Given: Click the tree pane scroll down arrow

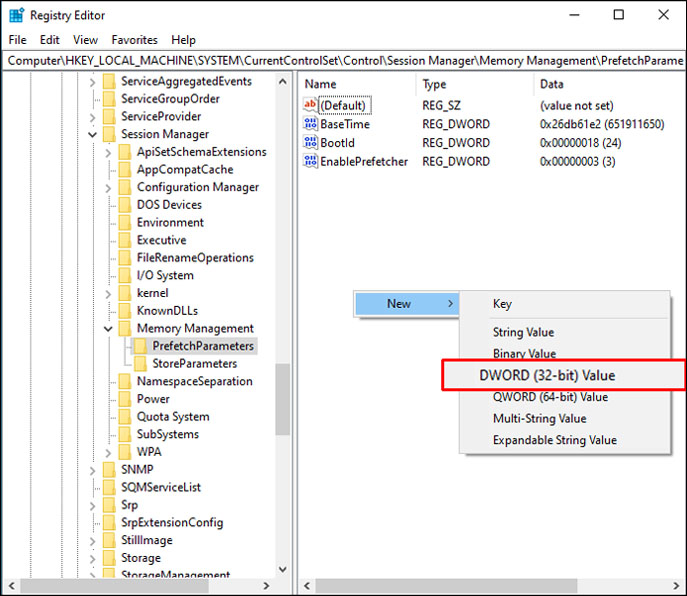Looking at the screenshot, I should [x=283, y=569].
